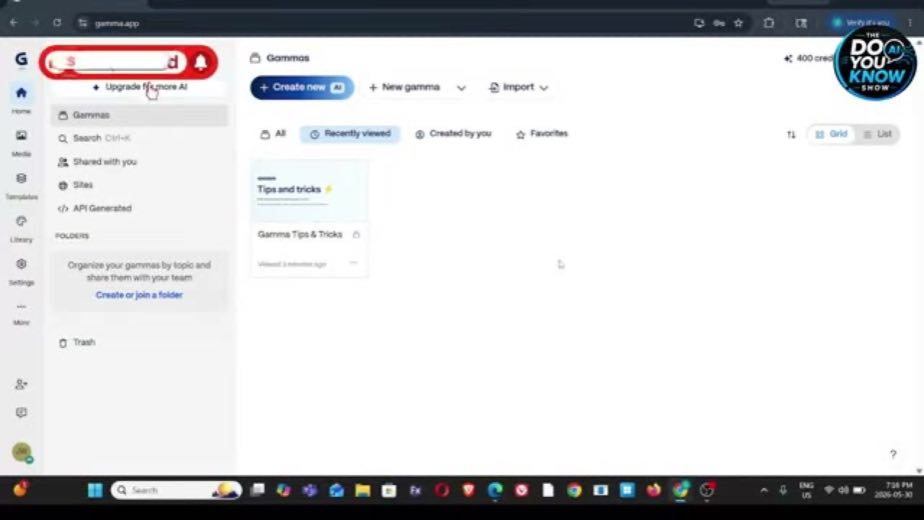Open Sites in the left panel
The width and height of the screenshot is (924, 520).
click(x=139, y=185)
